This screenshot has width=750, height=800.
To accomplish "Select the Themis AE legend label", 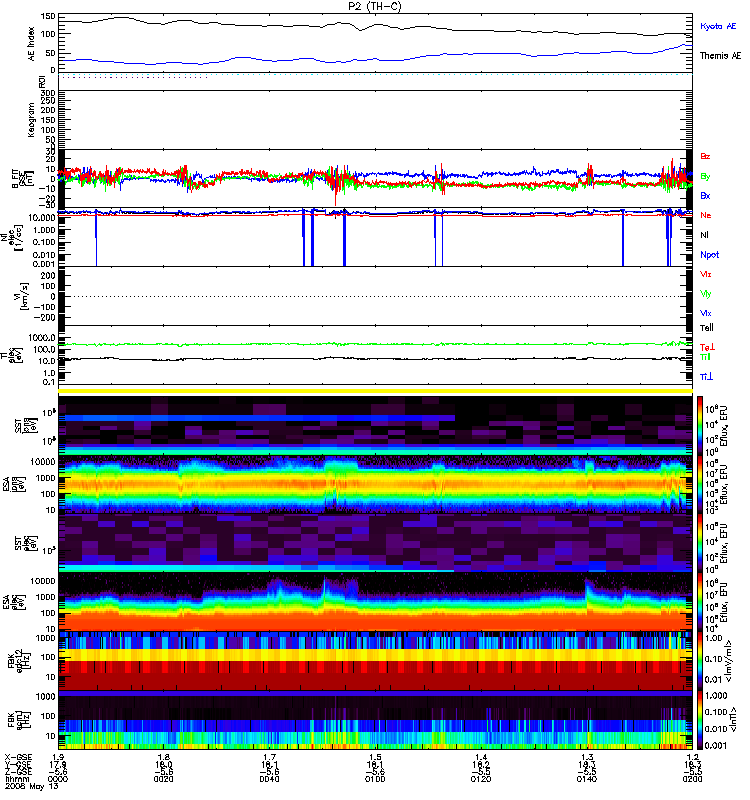I will 720,56.
